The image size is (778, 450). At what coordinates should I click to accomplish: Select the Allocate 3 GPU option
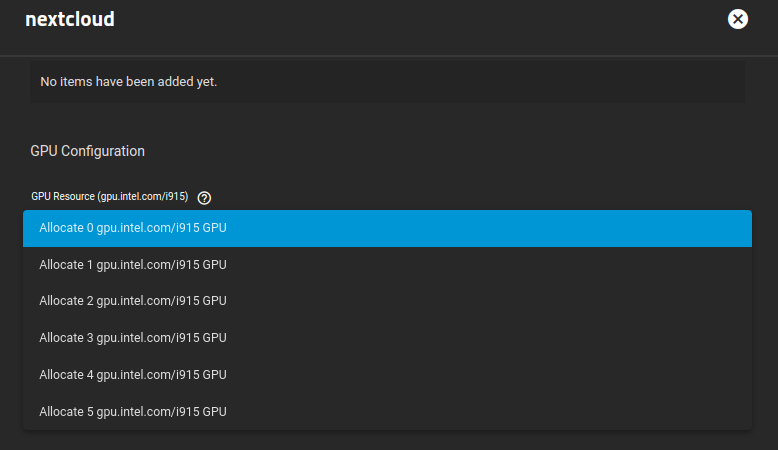pyautogui.click(x=388, y=338)
